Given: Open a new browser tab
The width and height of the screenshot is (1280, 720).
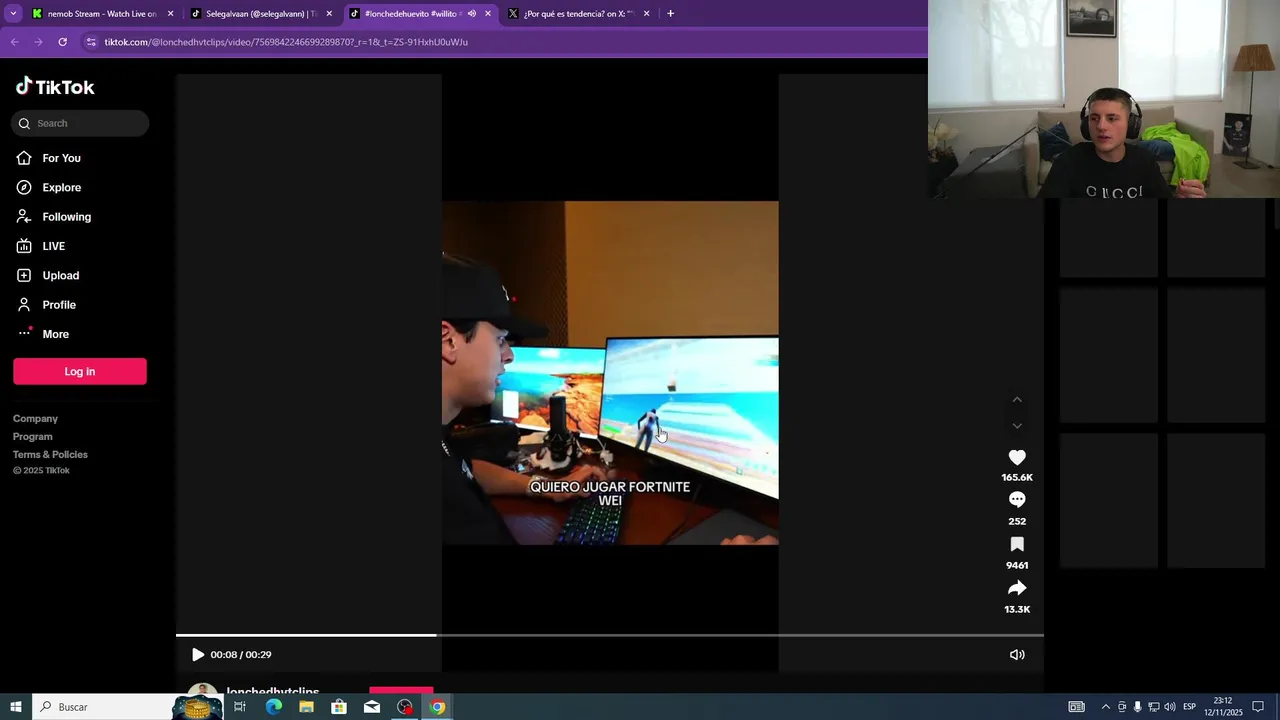Looking at the screenshot, I should point(670,14).
